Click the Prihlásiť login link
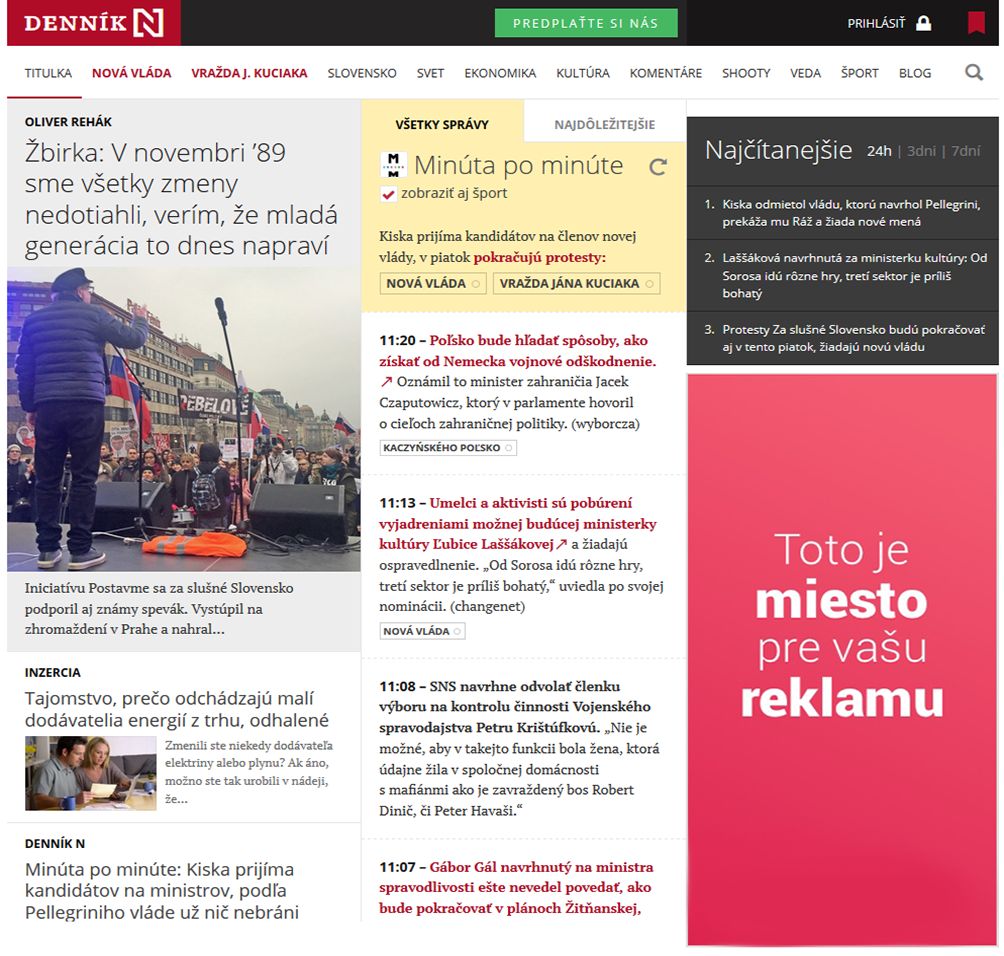Image resolution: width=1004 pixels, height=956 pixels. [876, 24]
